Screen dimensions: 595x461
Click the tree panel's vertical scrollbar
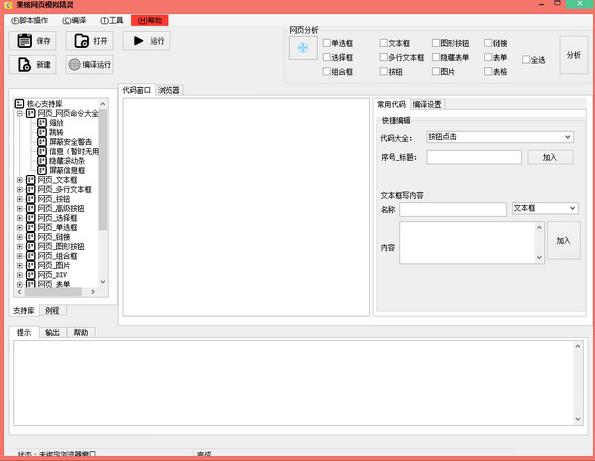point(103,193)
